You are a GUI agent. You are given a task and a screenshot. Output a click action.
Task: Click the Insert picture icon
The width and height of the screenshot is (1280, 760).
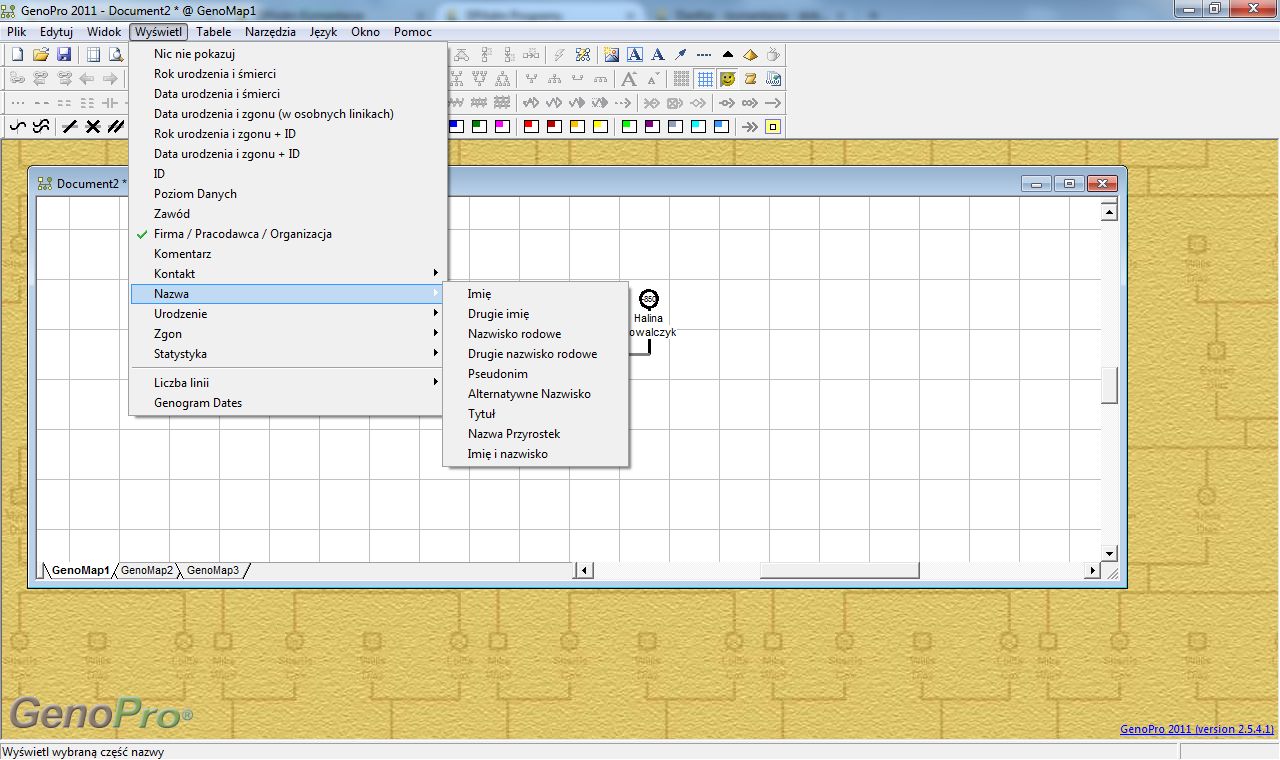tap(612, 54)
